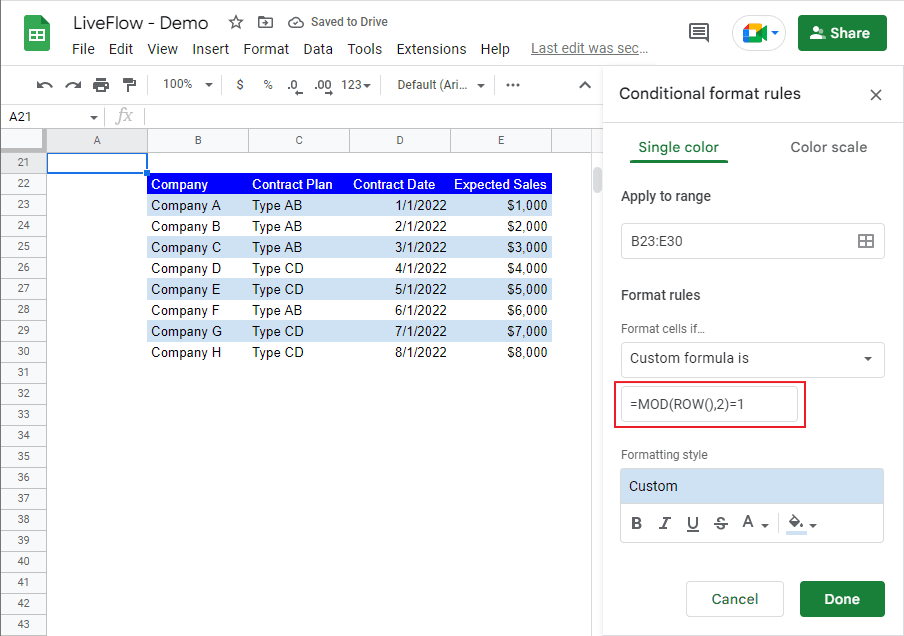Star the LiveFlow - Demo document
The height and width of the screenshot is (636, 904).
[x=235, y=22]
